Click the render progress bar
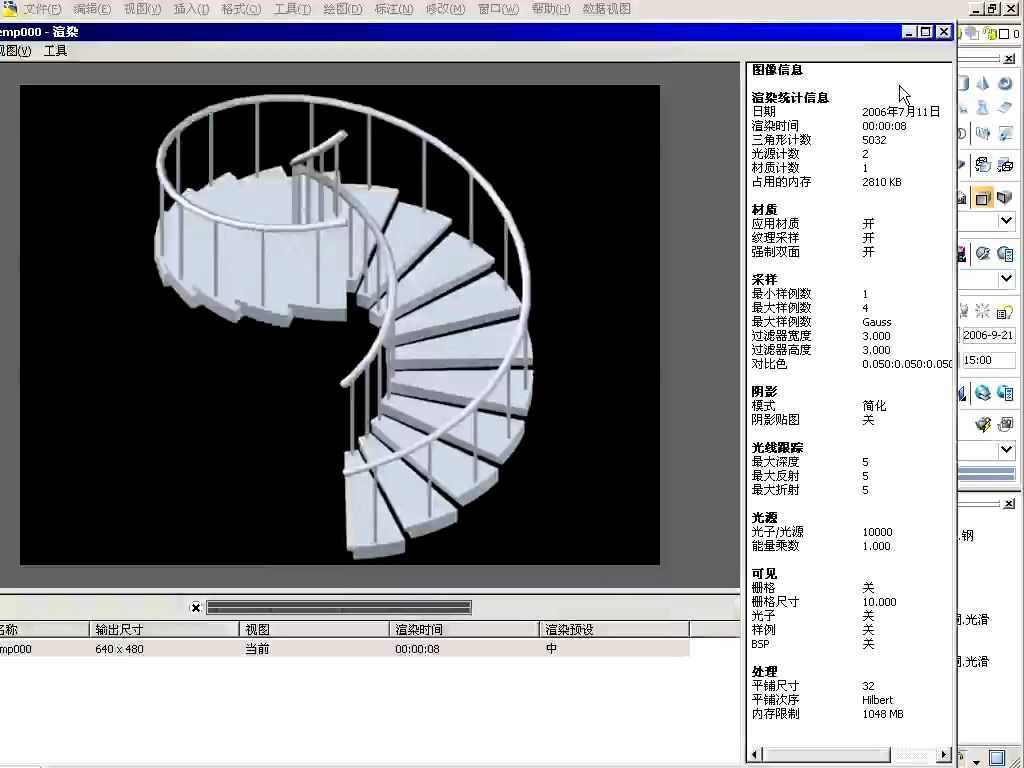Screen dimensions: 1024x768 (339, 608)
